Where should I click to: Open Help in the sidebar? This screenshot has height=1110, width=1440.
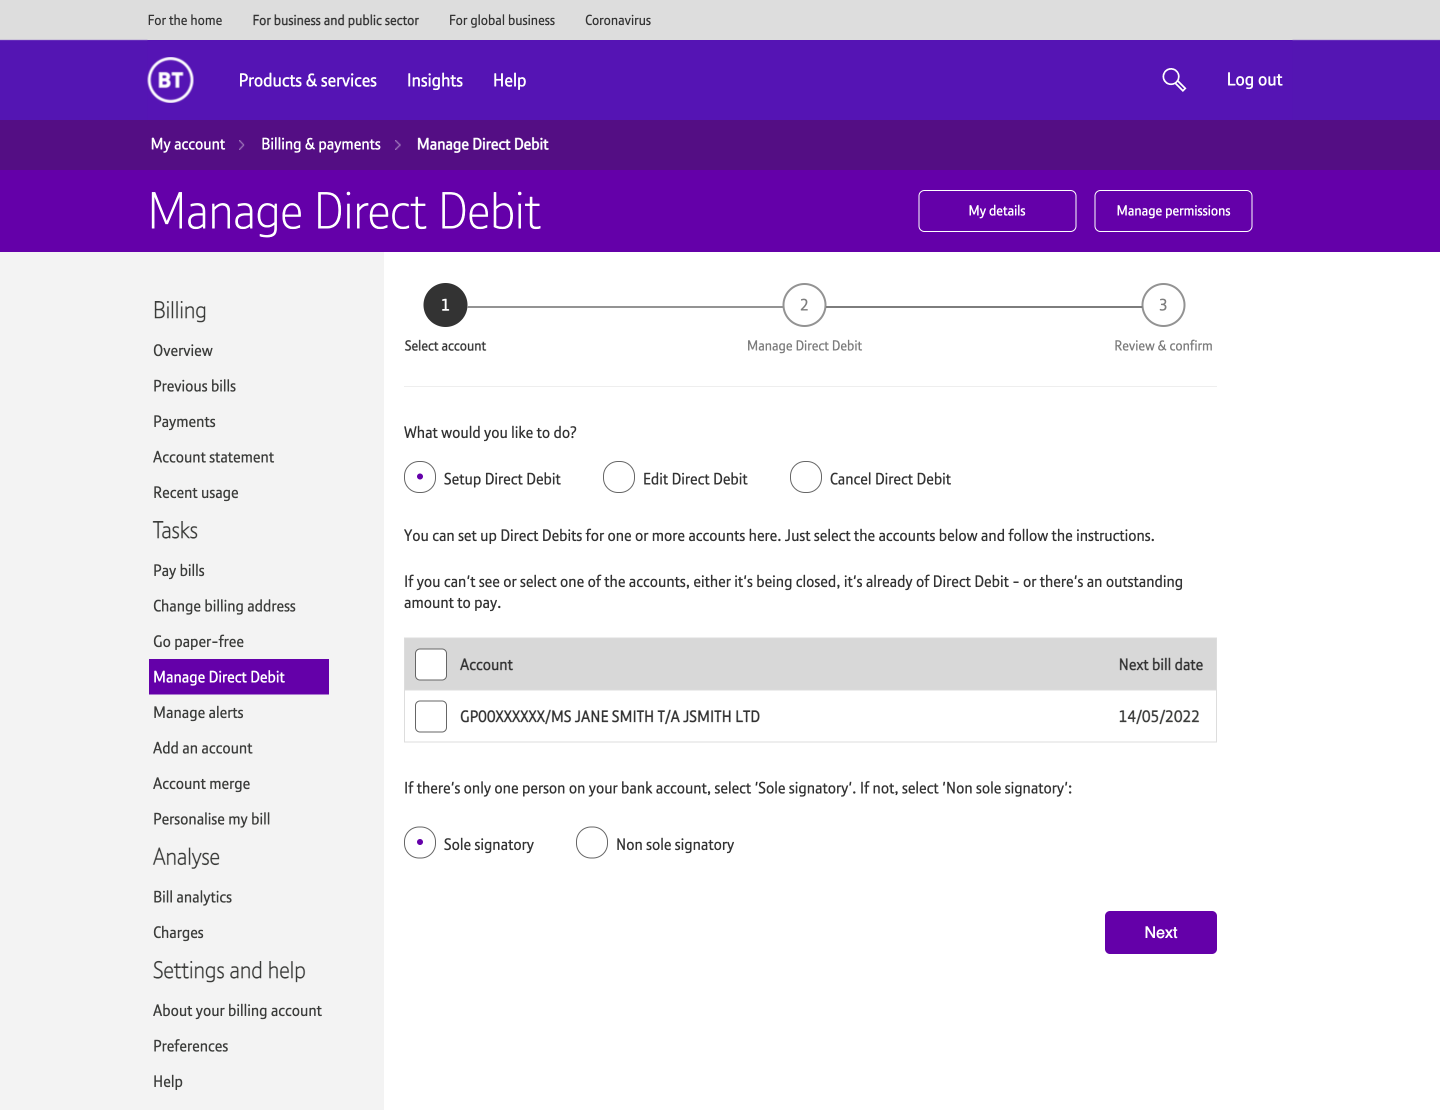coord(168,1082)
